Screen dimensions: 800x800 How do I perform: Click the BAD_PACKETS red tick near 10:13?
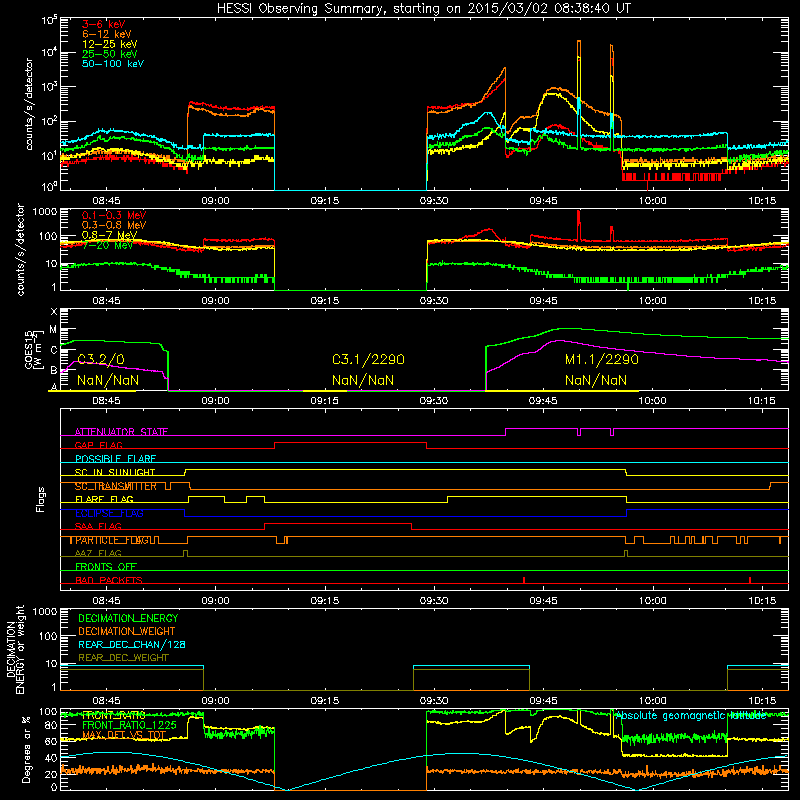tap(749, 580)
